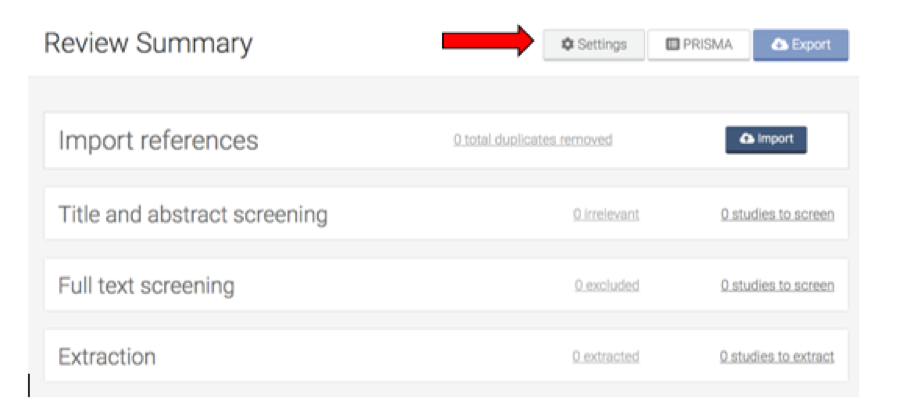Open the '0 irrelevant' link
Viewport: 903px width, 408px height.
click(x=606, y=214)
